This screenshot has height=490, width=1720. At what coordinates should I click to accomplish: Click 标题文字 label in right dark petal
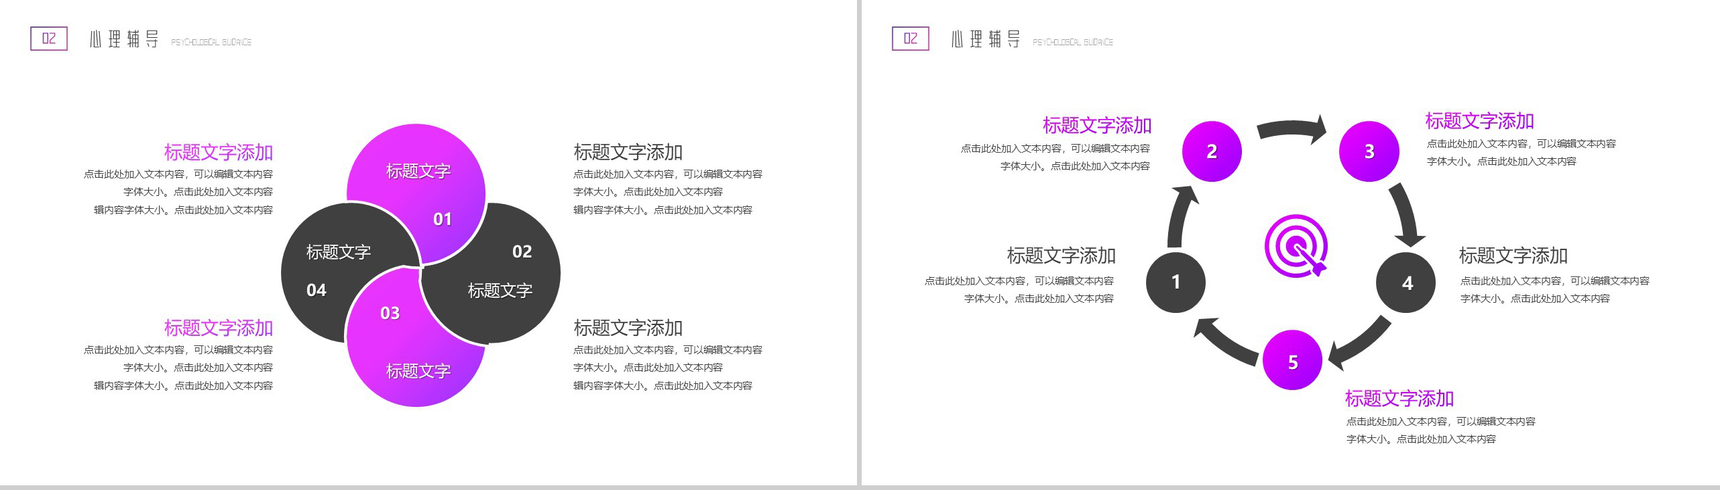tap(500, 290)
